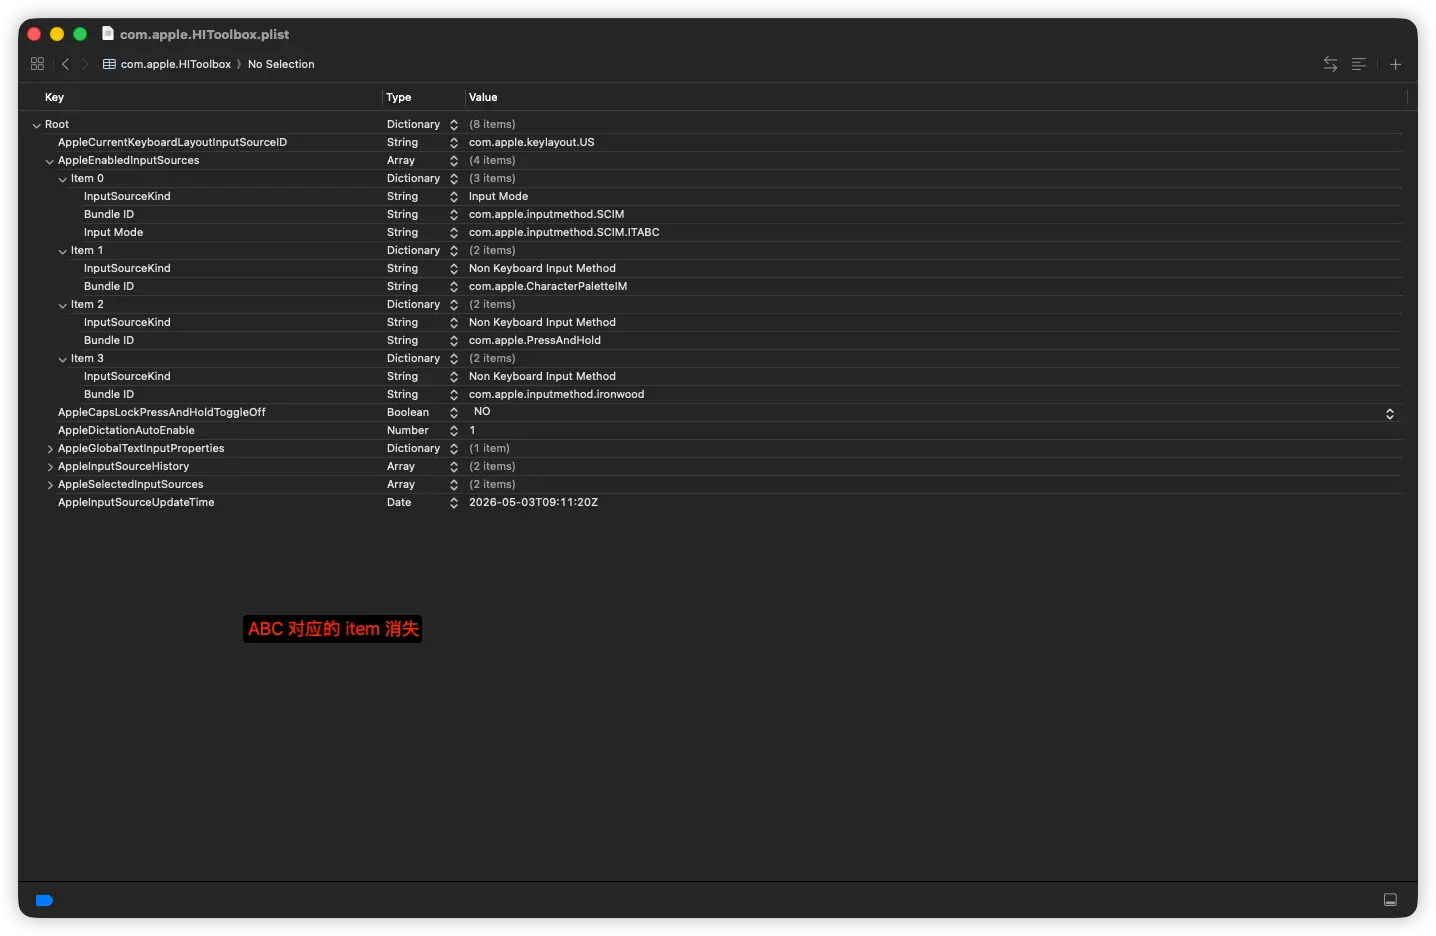Go forward with the right chevron

tap(85, 64)
